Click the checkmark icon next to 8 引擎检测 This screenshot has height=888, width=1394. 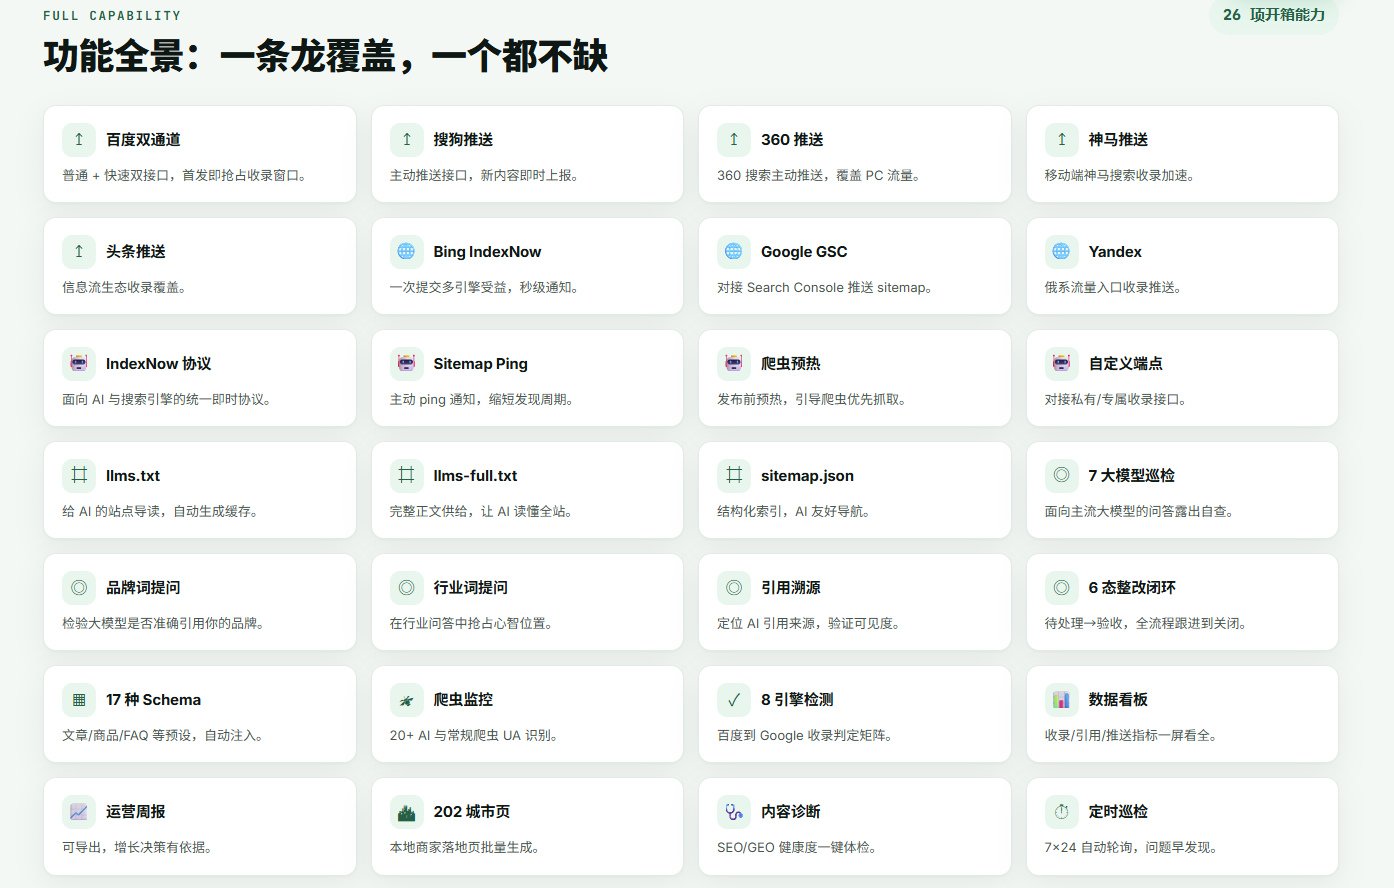734,700
